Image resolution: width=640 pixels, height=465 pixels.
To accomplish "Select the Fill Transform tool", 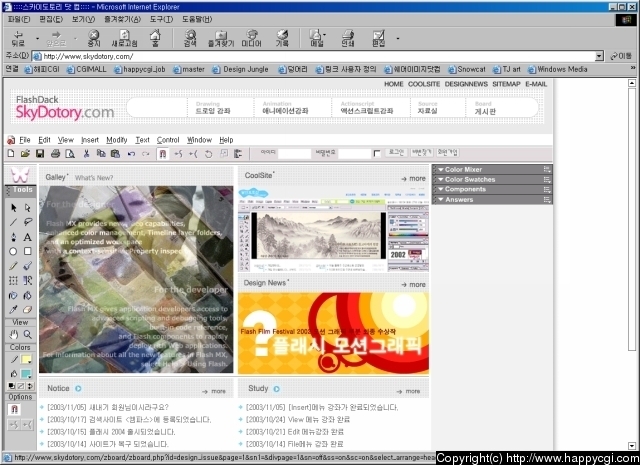I will [x=27, y=280].
